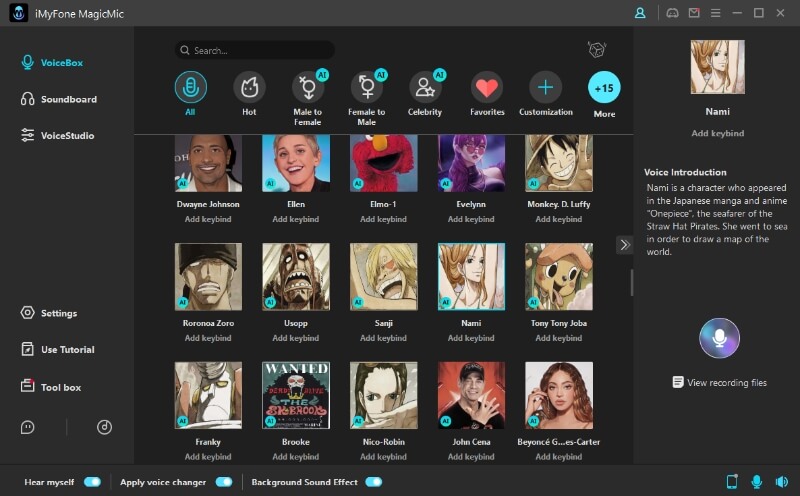Select the John Cena voice thumbnail
800x496 pixels.
pyautogui.click(x=471, y=395)
